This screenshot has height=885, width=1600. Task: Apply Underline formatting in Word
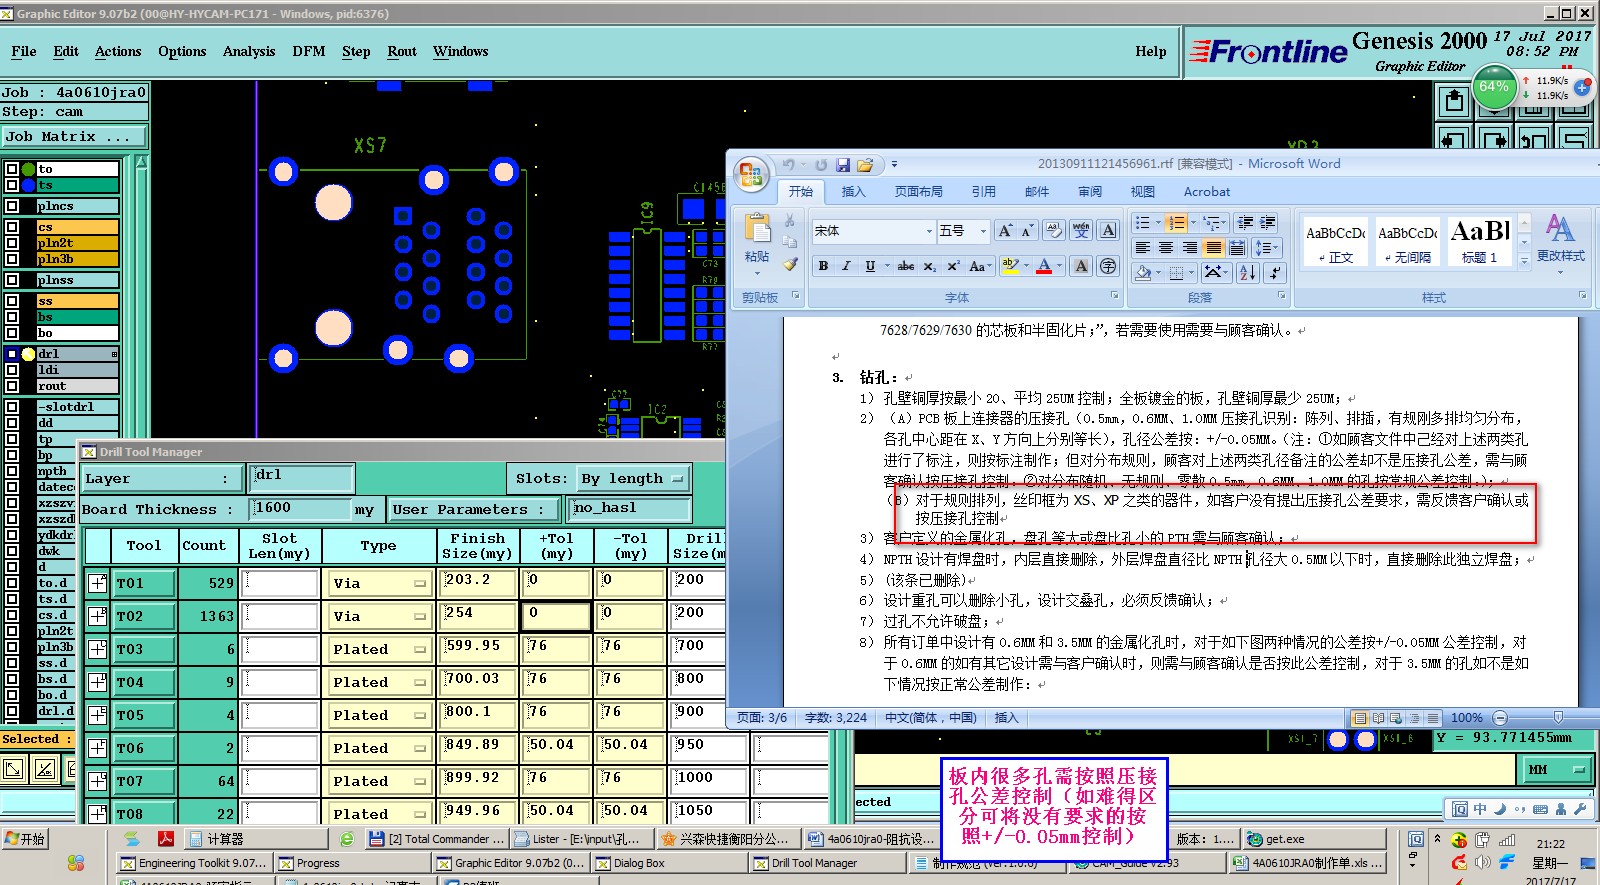coord(870,266)
